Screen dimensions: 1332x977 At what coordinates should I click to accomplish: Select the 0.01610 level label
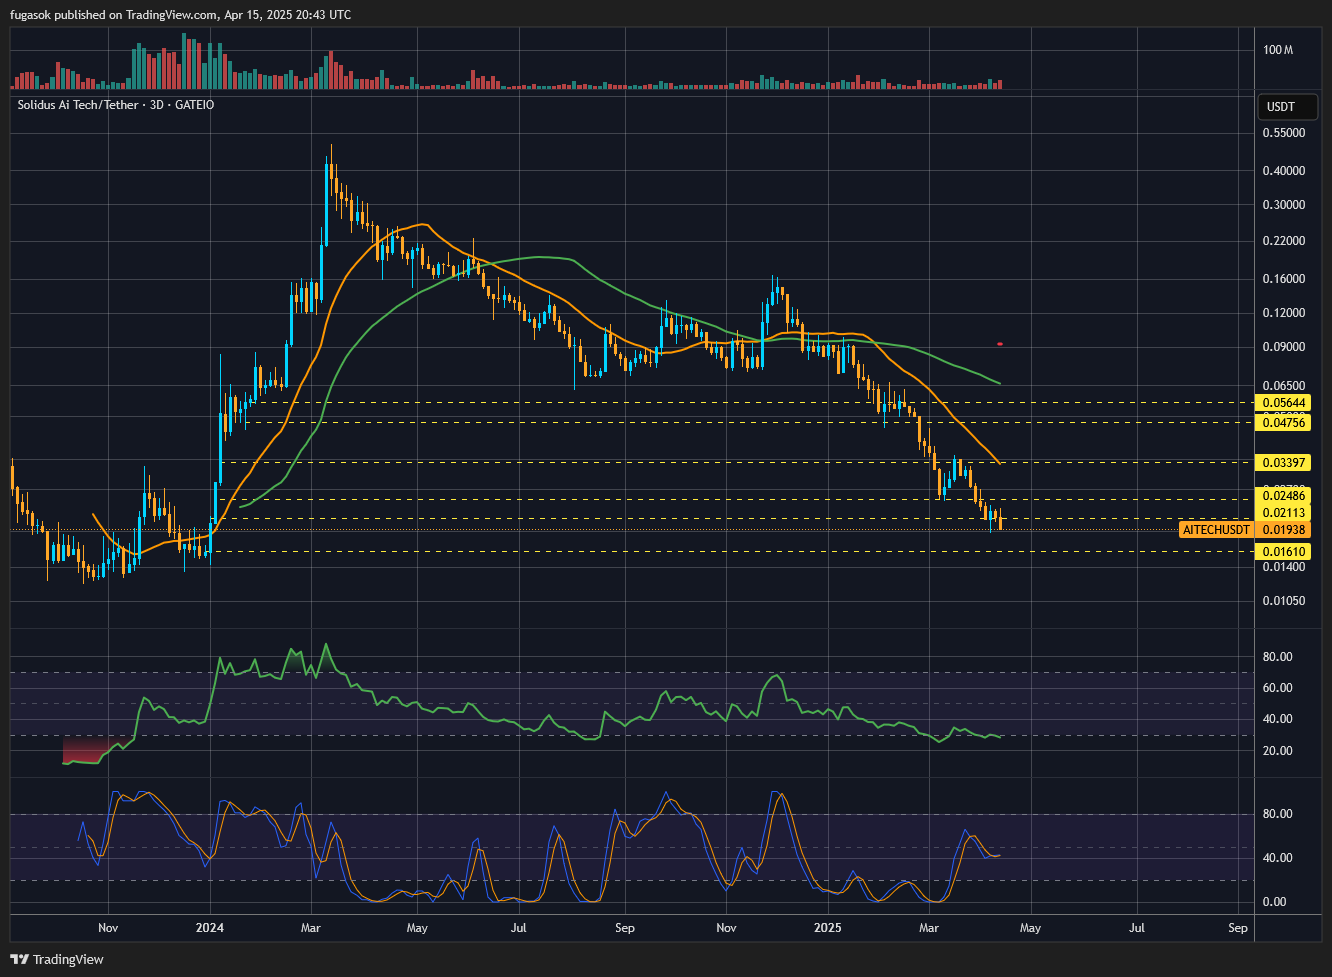coord(1283,552)
